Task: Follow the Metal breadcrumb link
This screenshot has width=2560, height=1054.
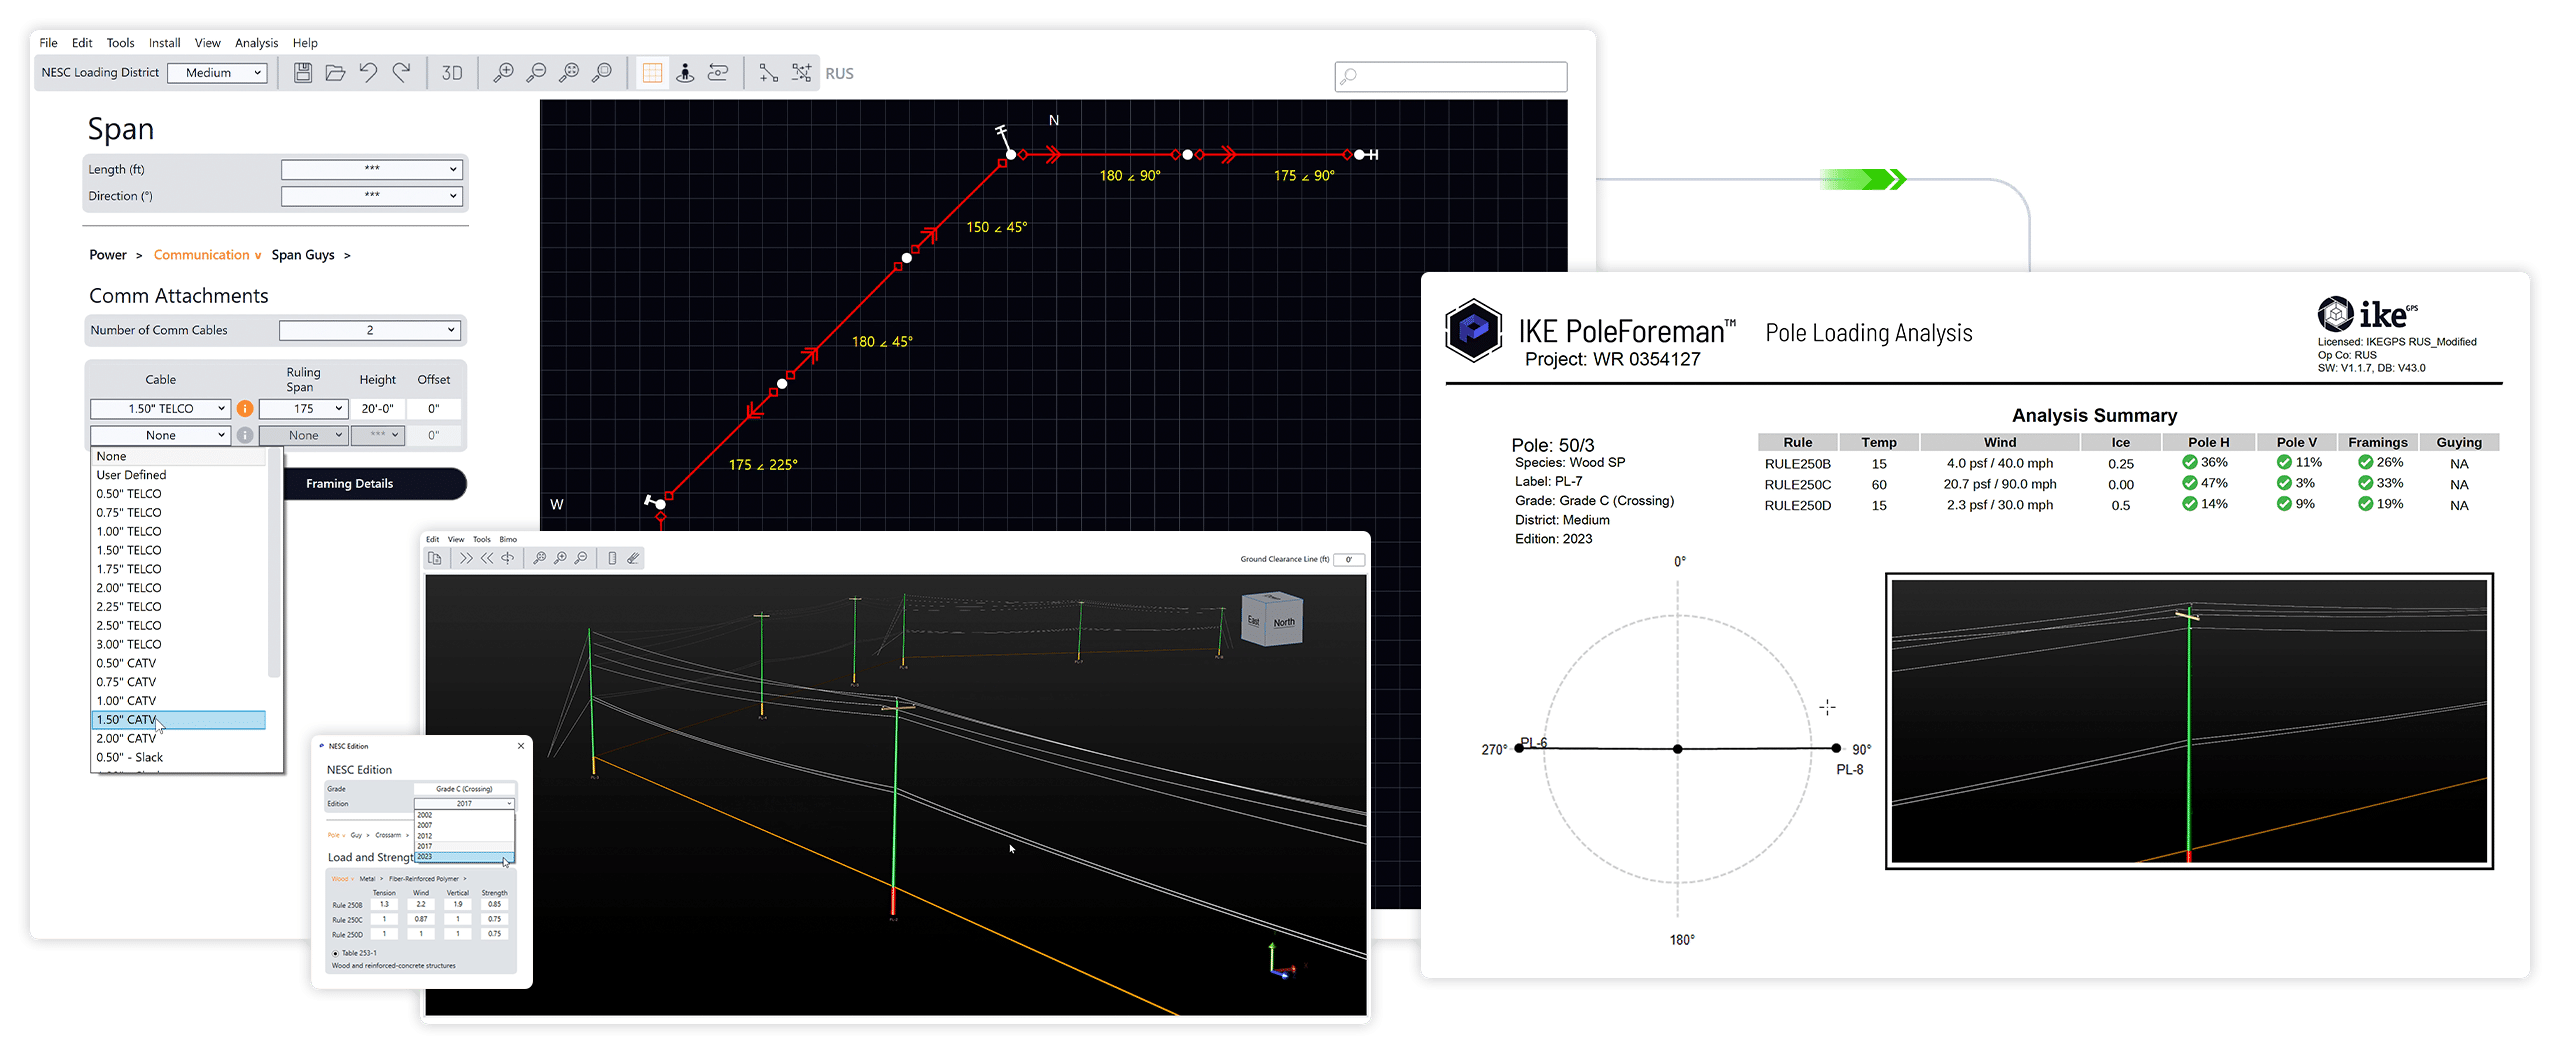Action: click(368, 879)
